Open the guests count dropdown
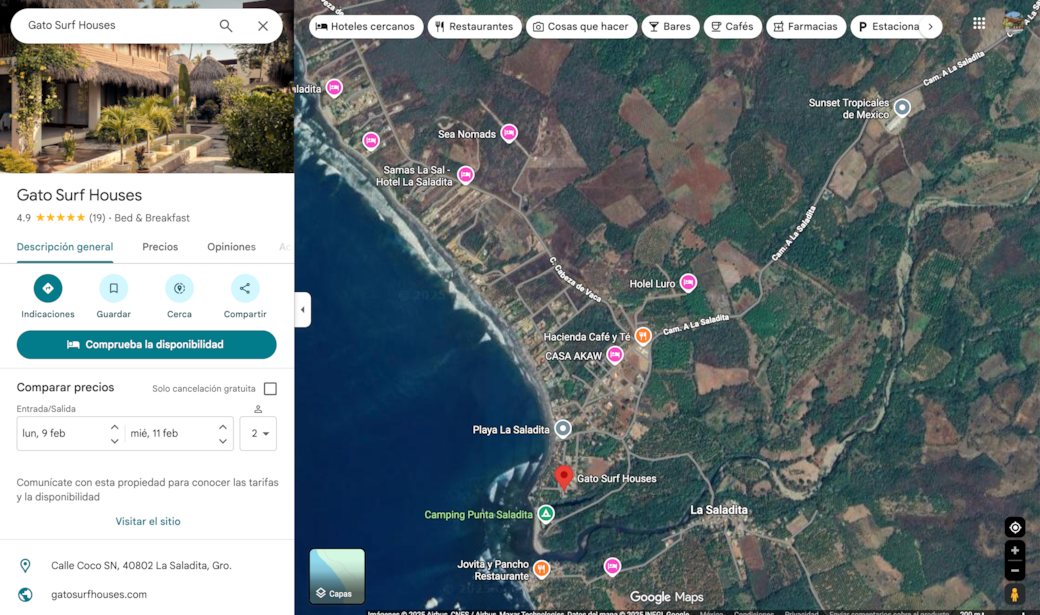Viewport: 1040px width, 615px height. pyautogui.click(x=258, y=434)
